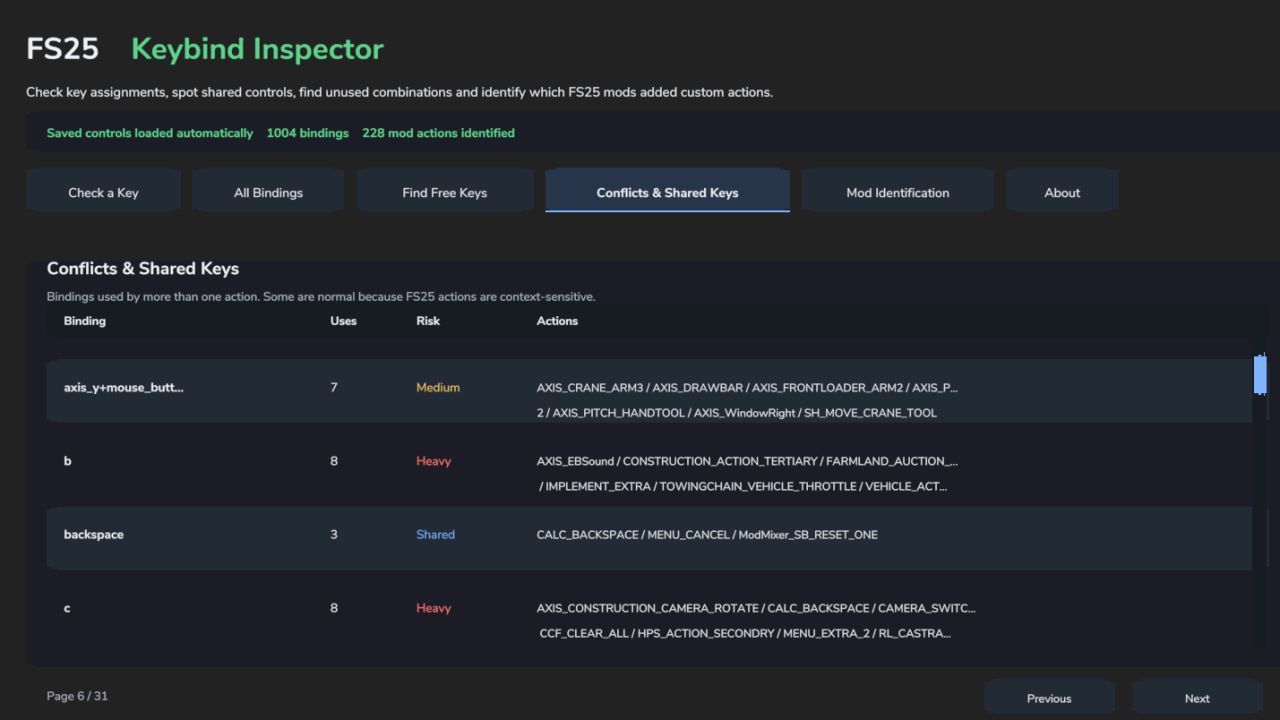Click the vertical scrollbar thumb of the table
Image resolution: width=1280 pixels, height=720 pixels.
[x=1260, y=374]
